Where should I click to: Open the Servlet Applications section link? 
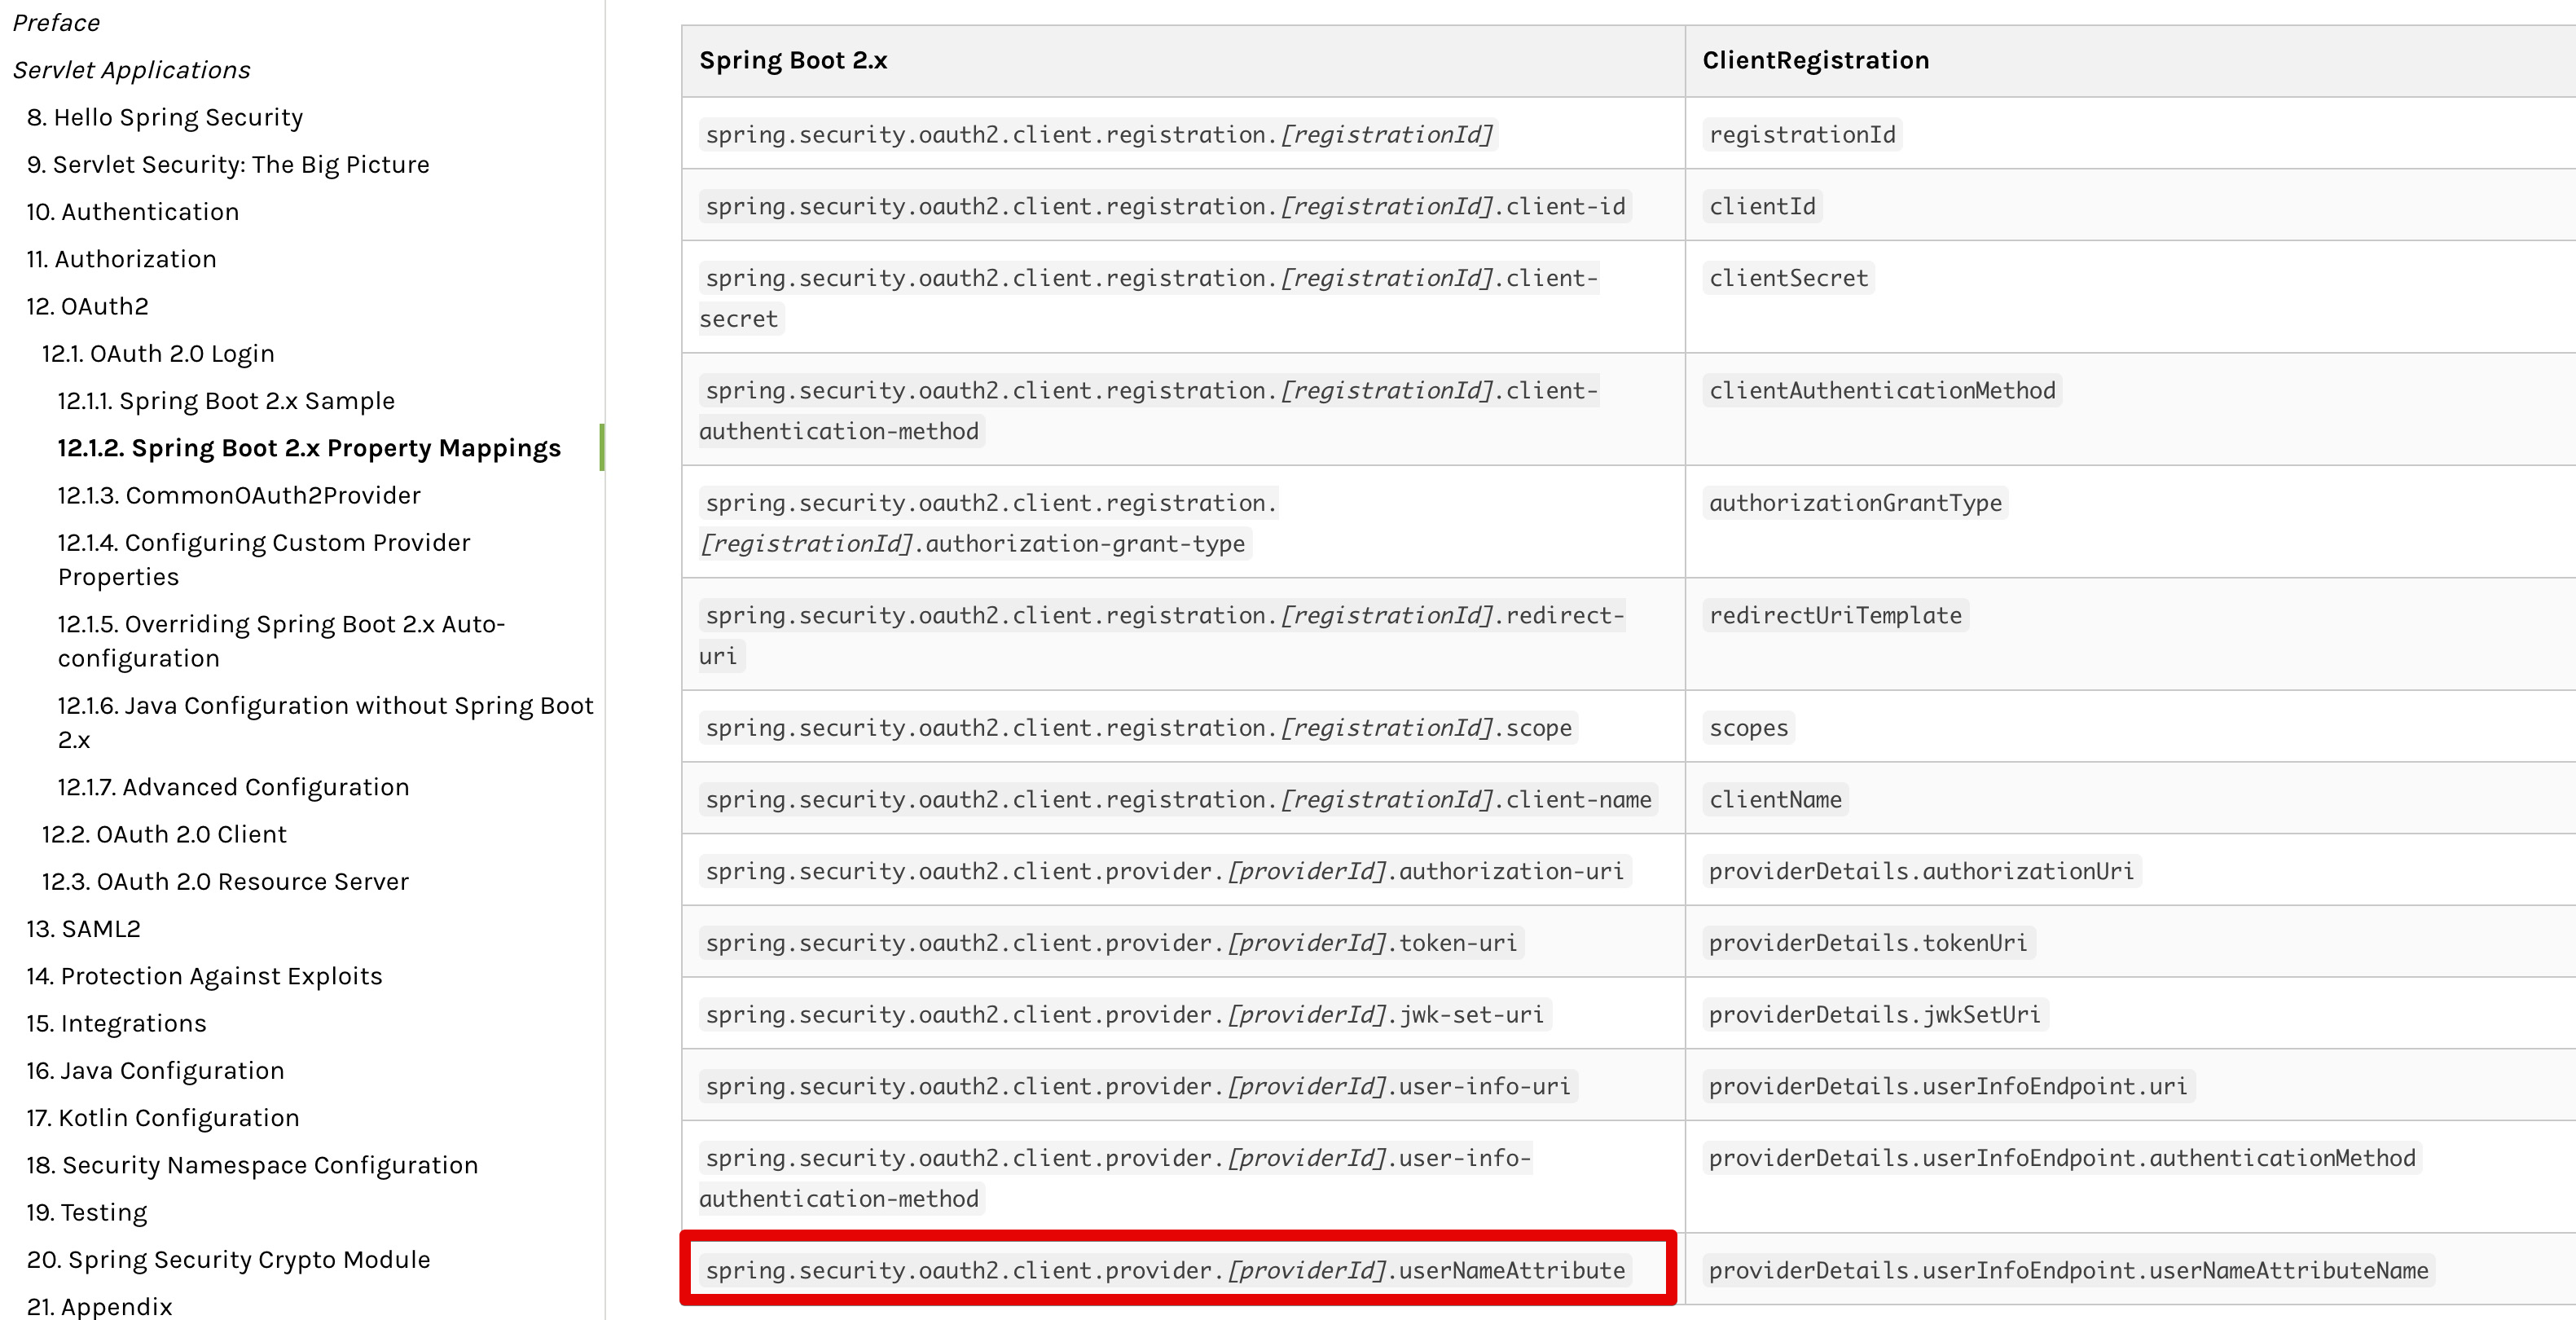[x=131, y=70]
